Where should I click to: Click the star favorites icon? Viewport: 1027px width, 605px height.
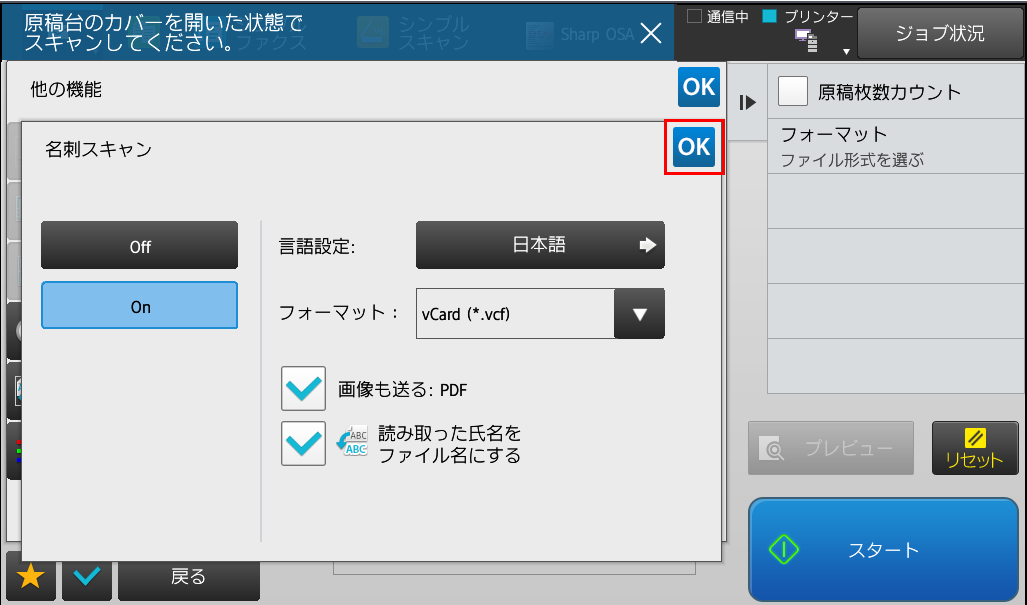click(x=31, y=576)
